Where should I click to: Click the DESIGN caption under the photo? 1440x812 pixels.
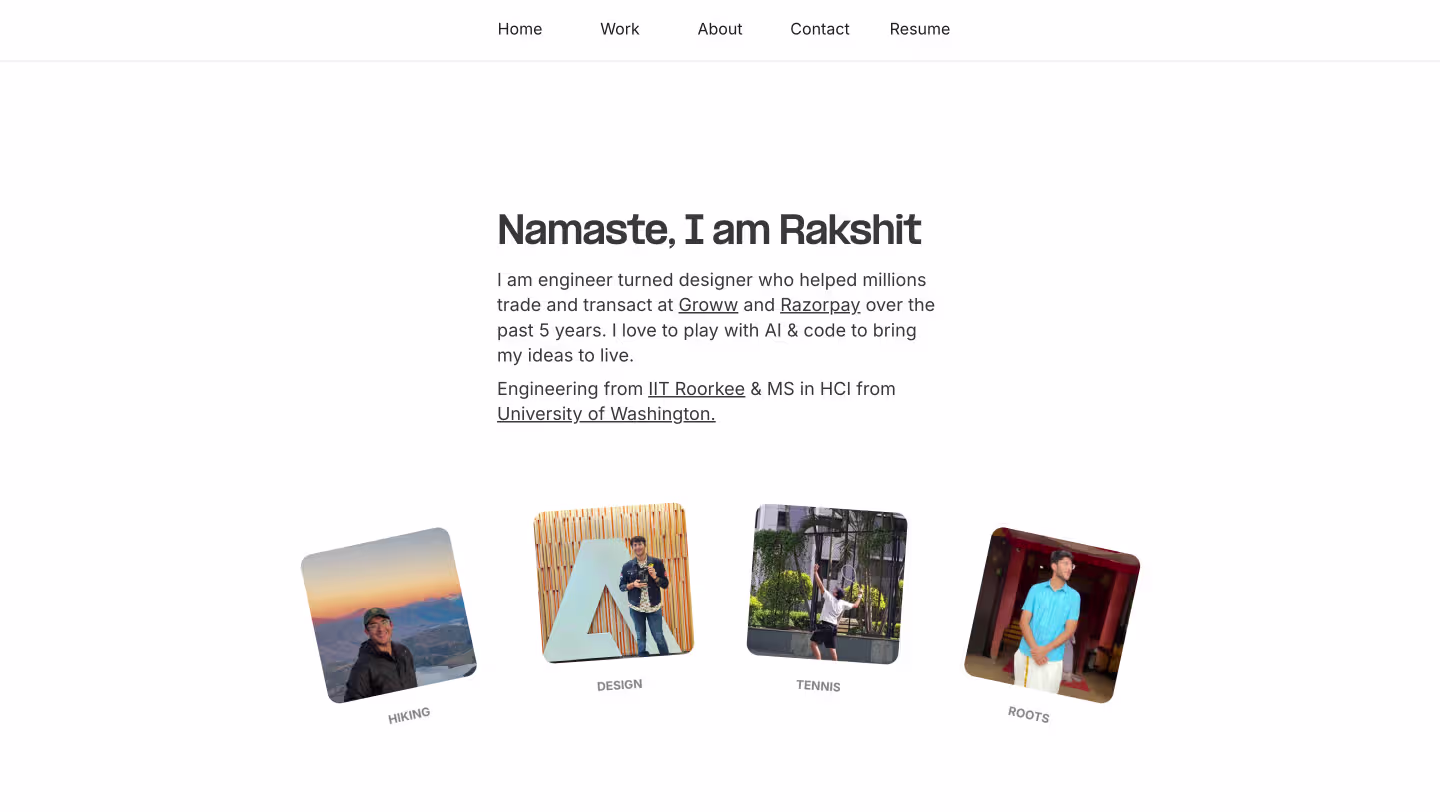pos(619,685)
